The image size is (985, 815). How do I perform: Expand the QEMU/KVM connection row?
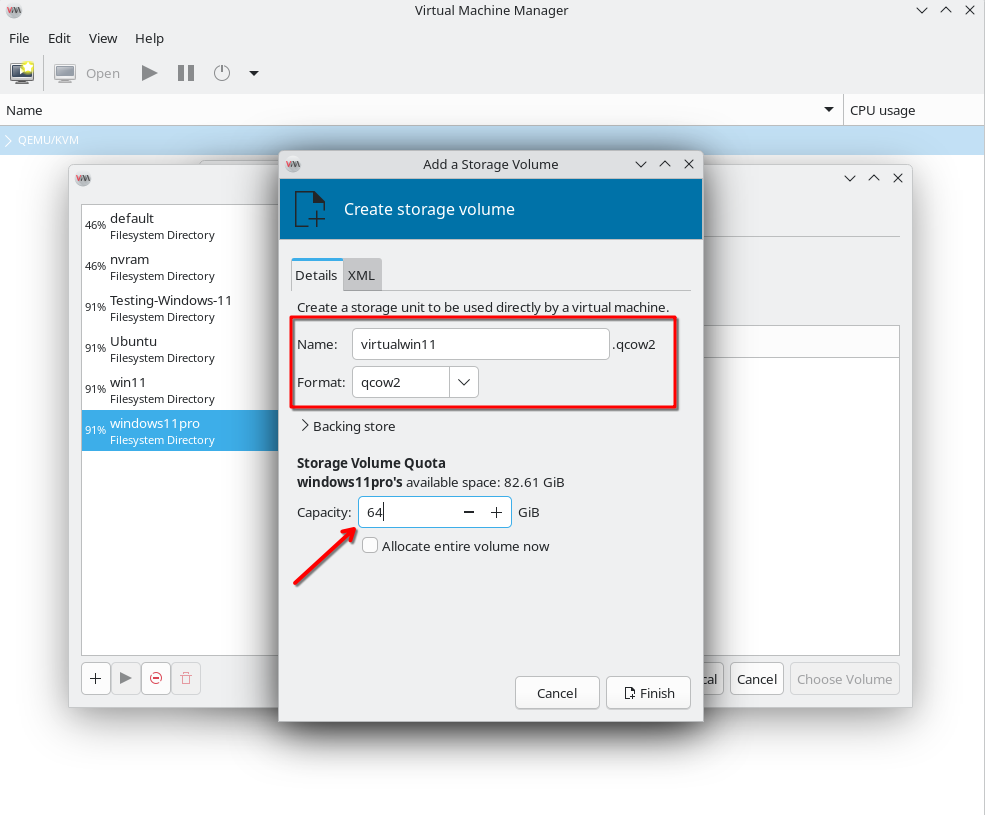(8, 140)
